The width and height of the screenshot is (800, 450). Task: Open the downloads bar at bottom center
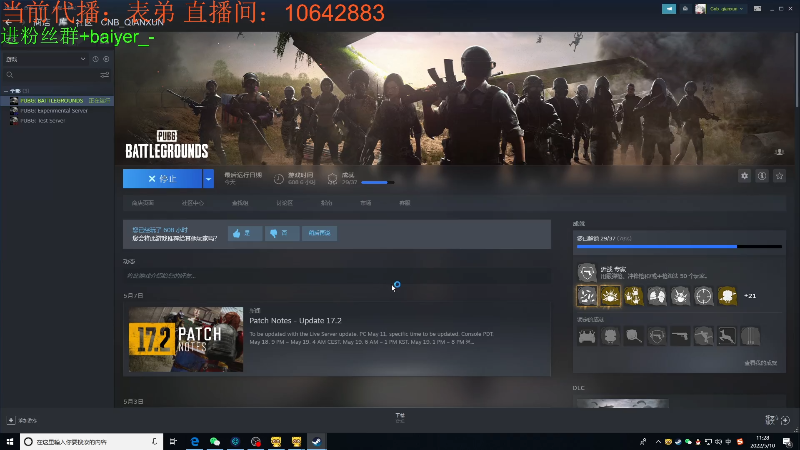[400, 418]
